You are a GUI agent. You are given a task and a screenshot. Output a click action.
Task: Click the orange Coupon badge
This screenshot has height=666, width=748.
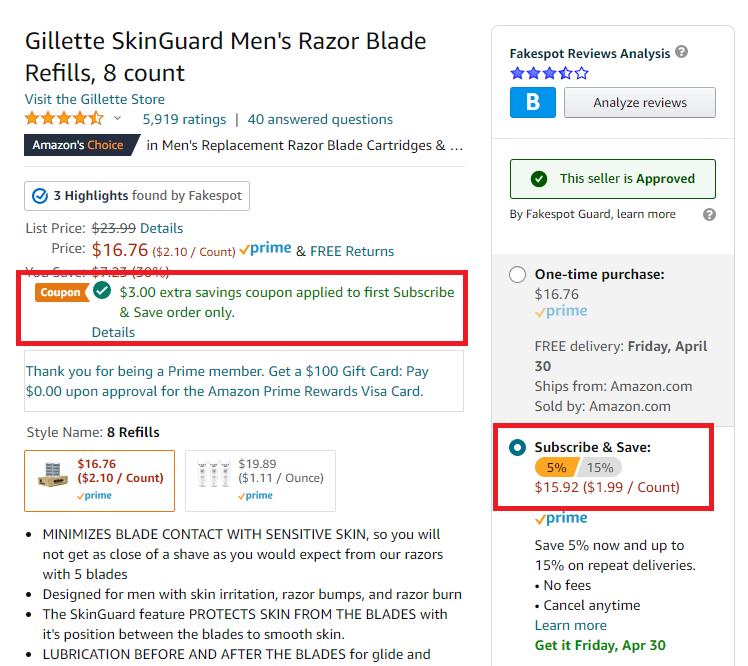(62, 292)
